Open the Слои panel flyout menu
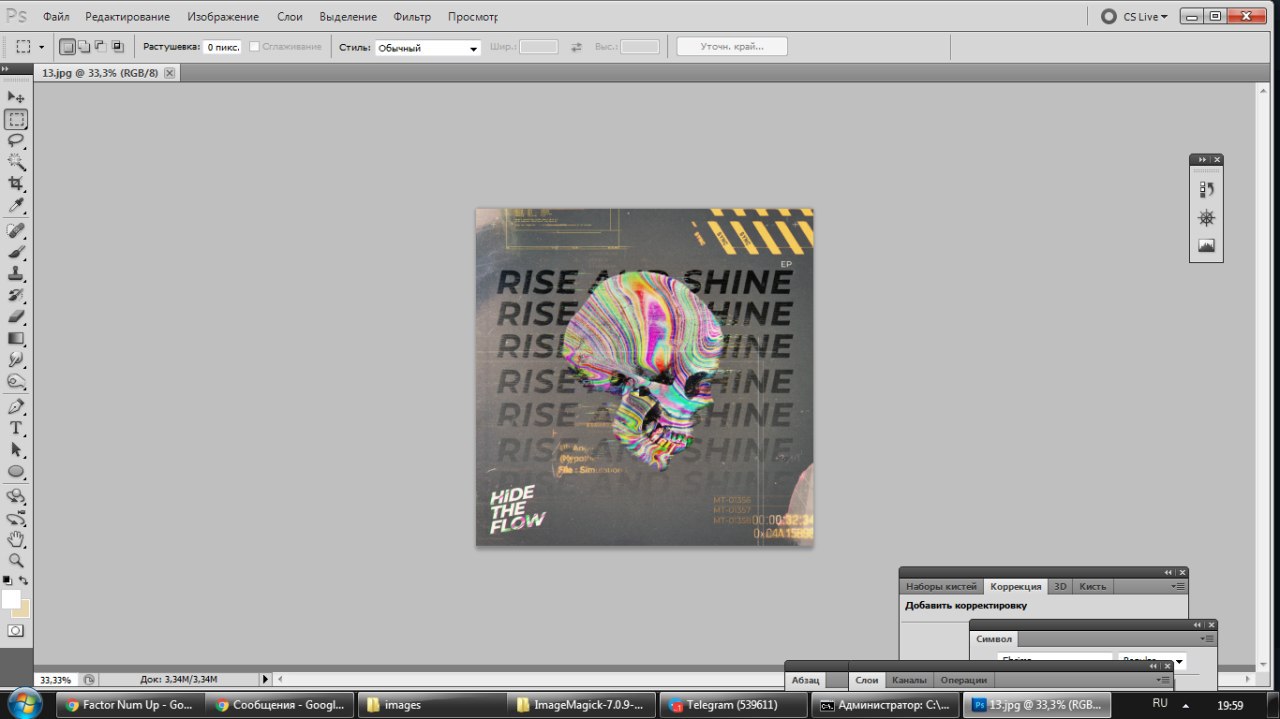The image size is (1280, 719). click(x=1162, y=680)
